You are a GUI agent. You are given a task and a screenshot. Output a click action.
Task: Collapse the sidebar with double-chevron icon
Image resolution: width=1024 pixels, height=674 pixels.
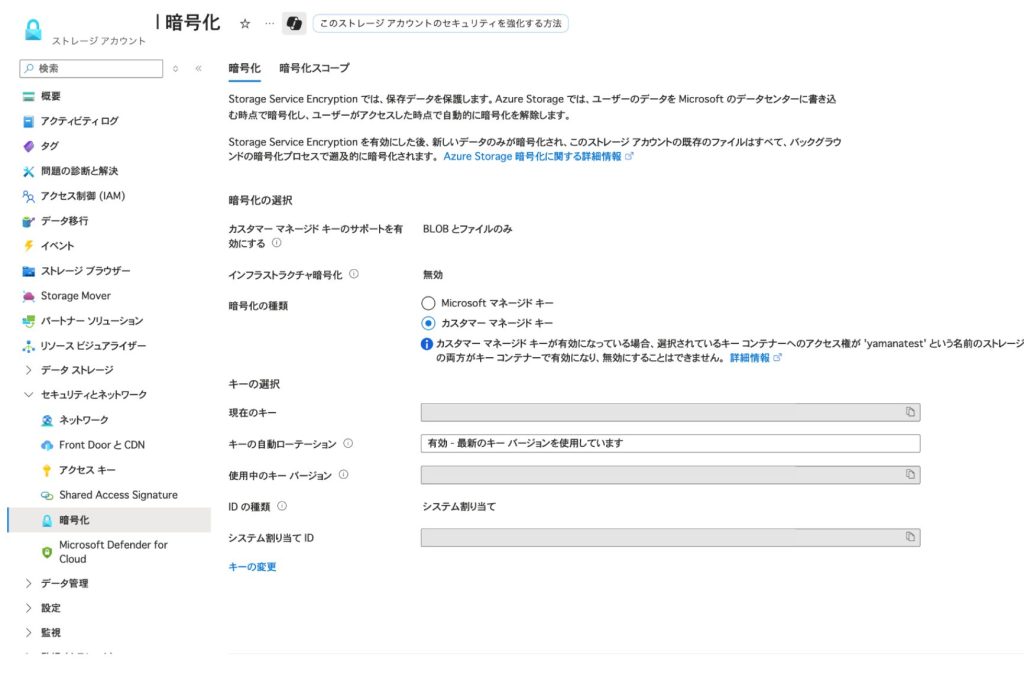click(x=198, y=69)
